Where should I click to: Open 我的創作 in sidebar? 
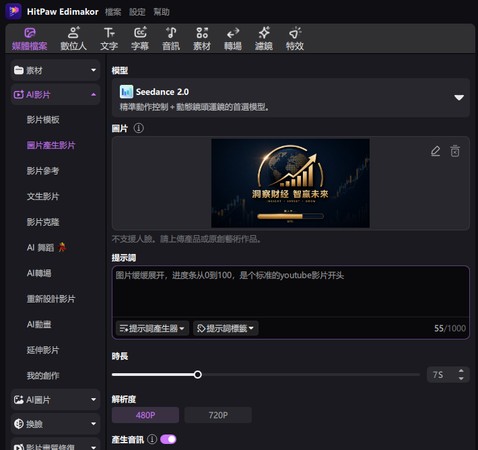pos(43,376)
